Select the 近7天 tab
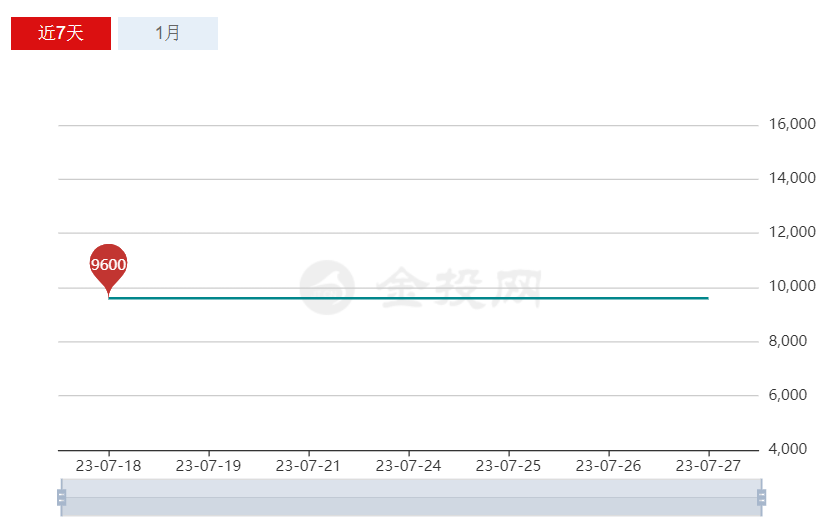The image size is (831, 529). (61, 33)
